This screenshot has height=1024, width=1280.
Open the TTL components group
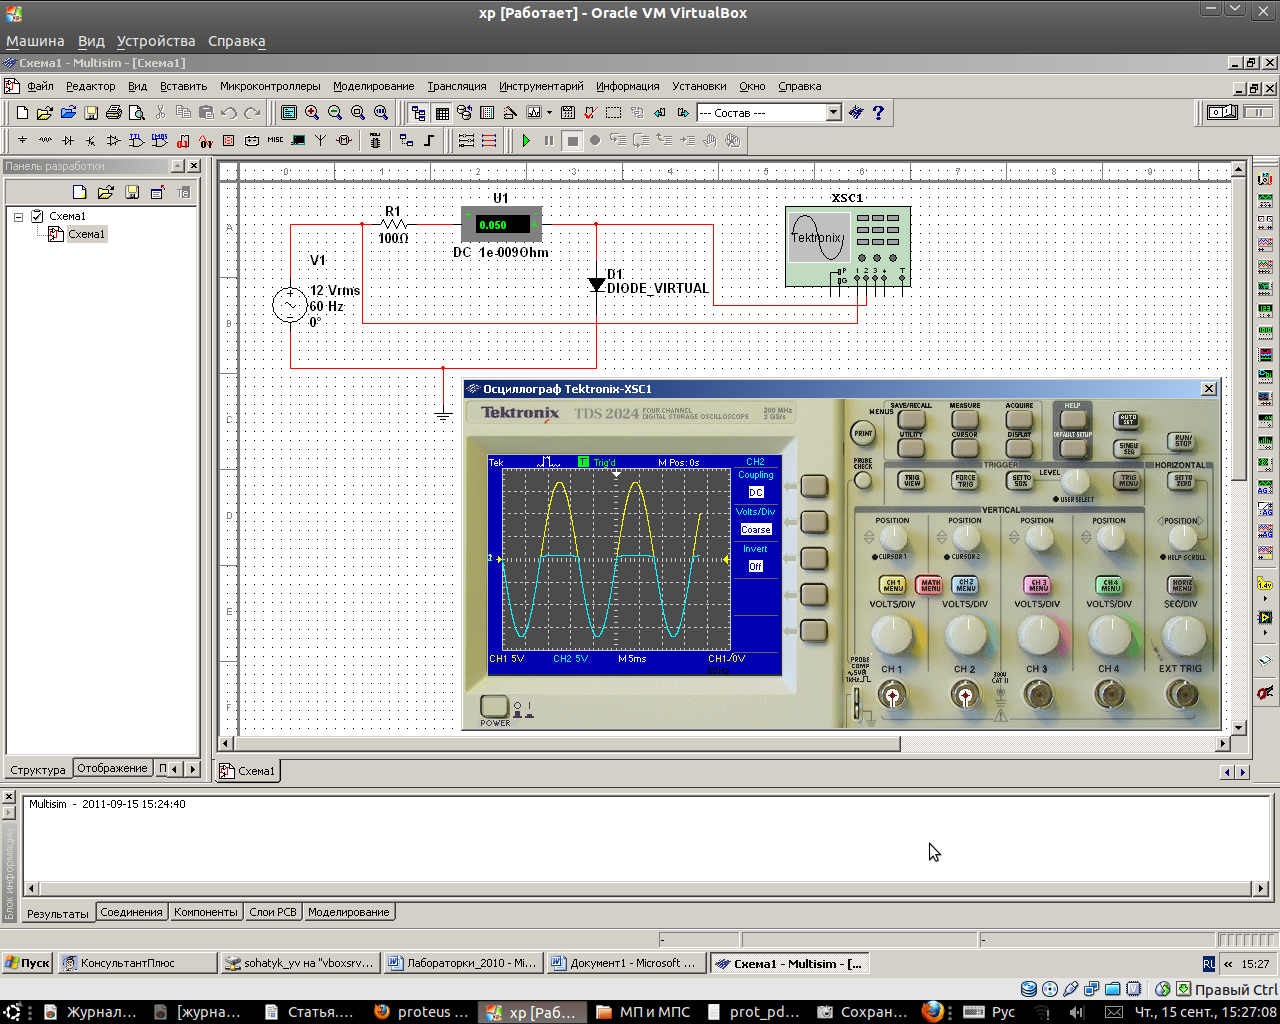pyautogui.click(x=137, y=141)
